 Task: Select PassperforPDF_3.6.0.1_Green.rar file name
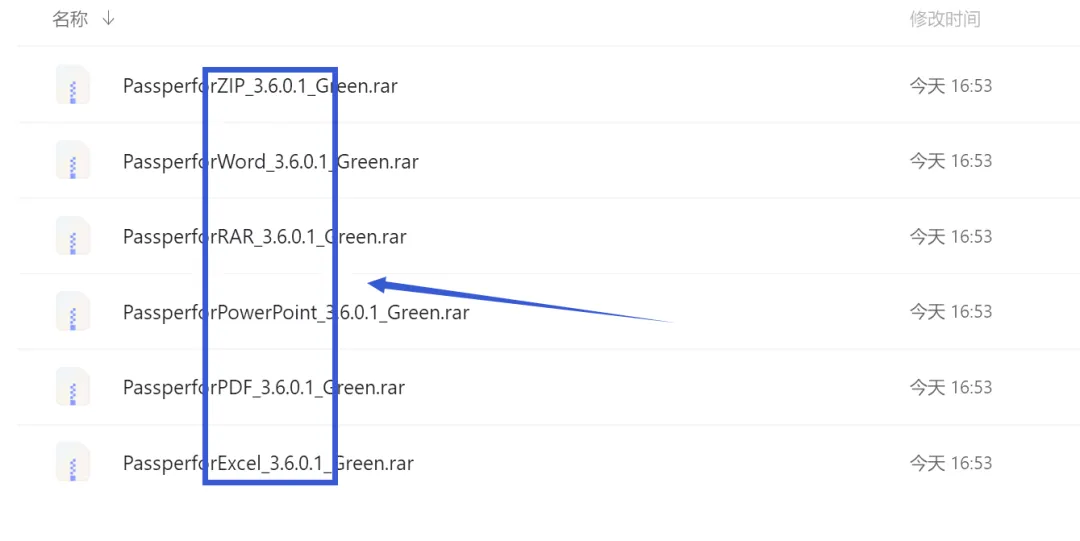[x=264, y=387]
